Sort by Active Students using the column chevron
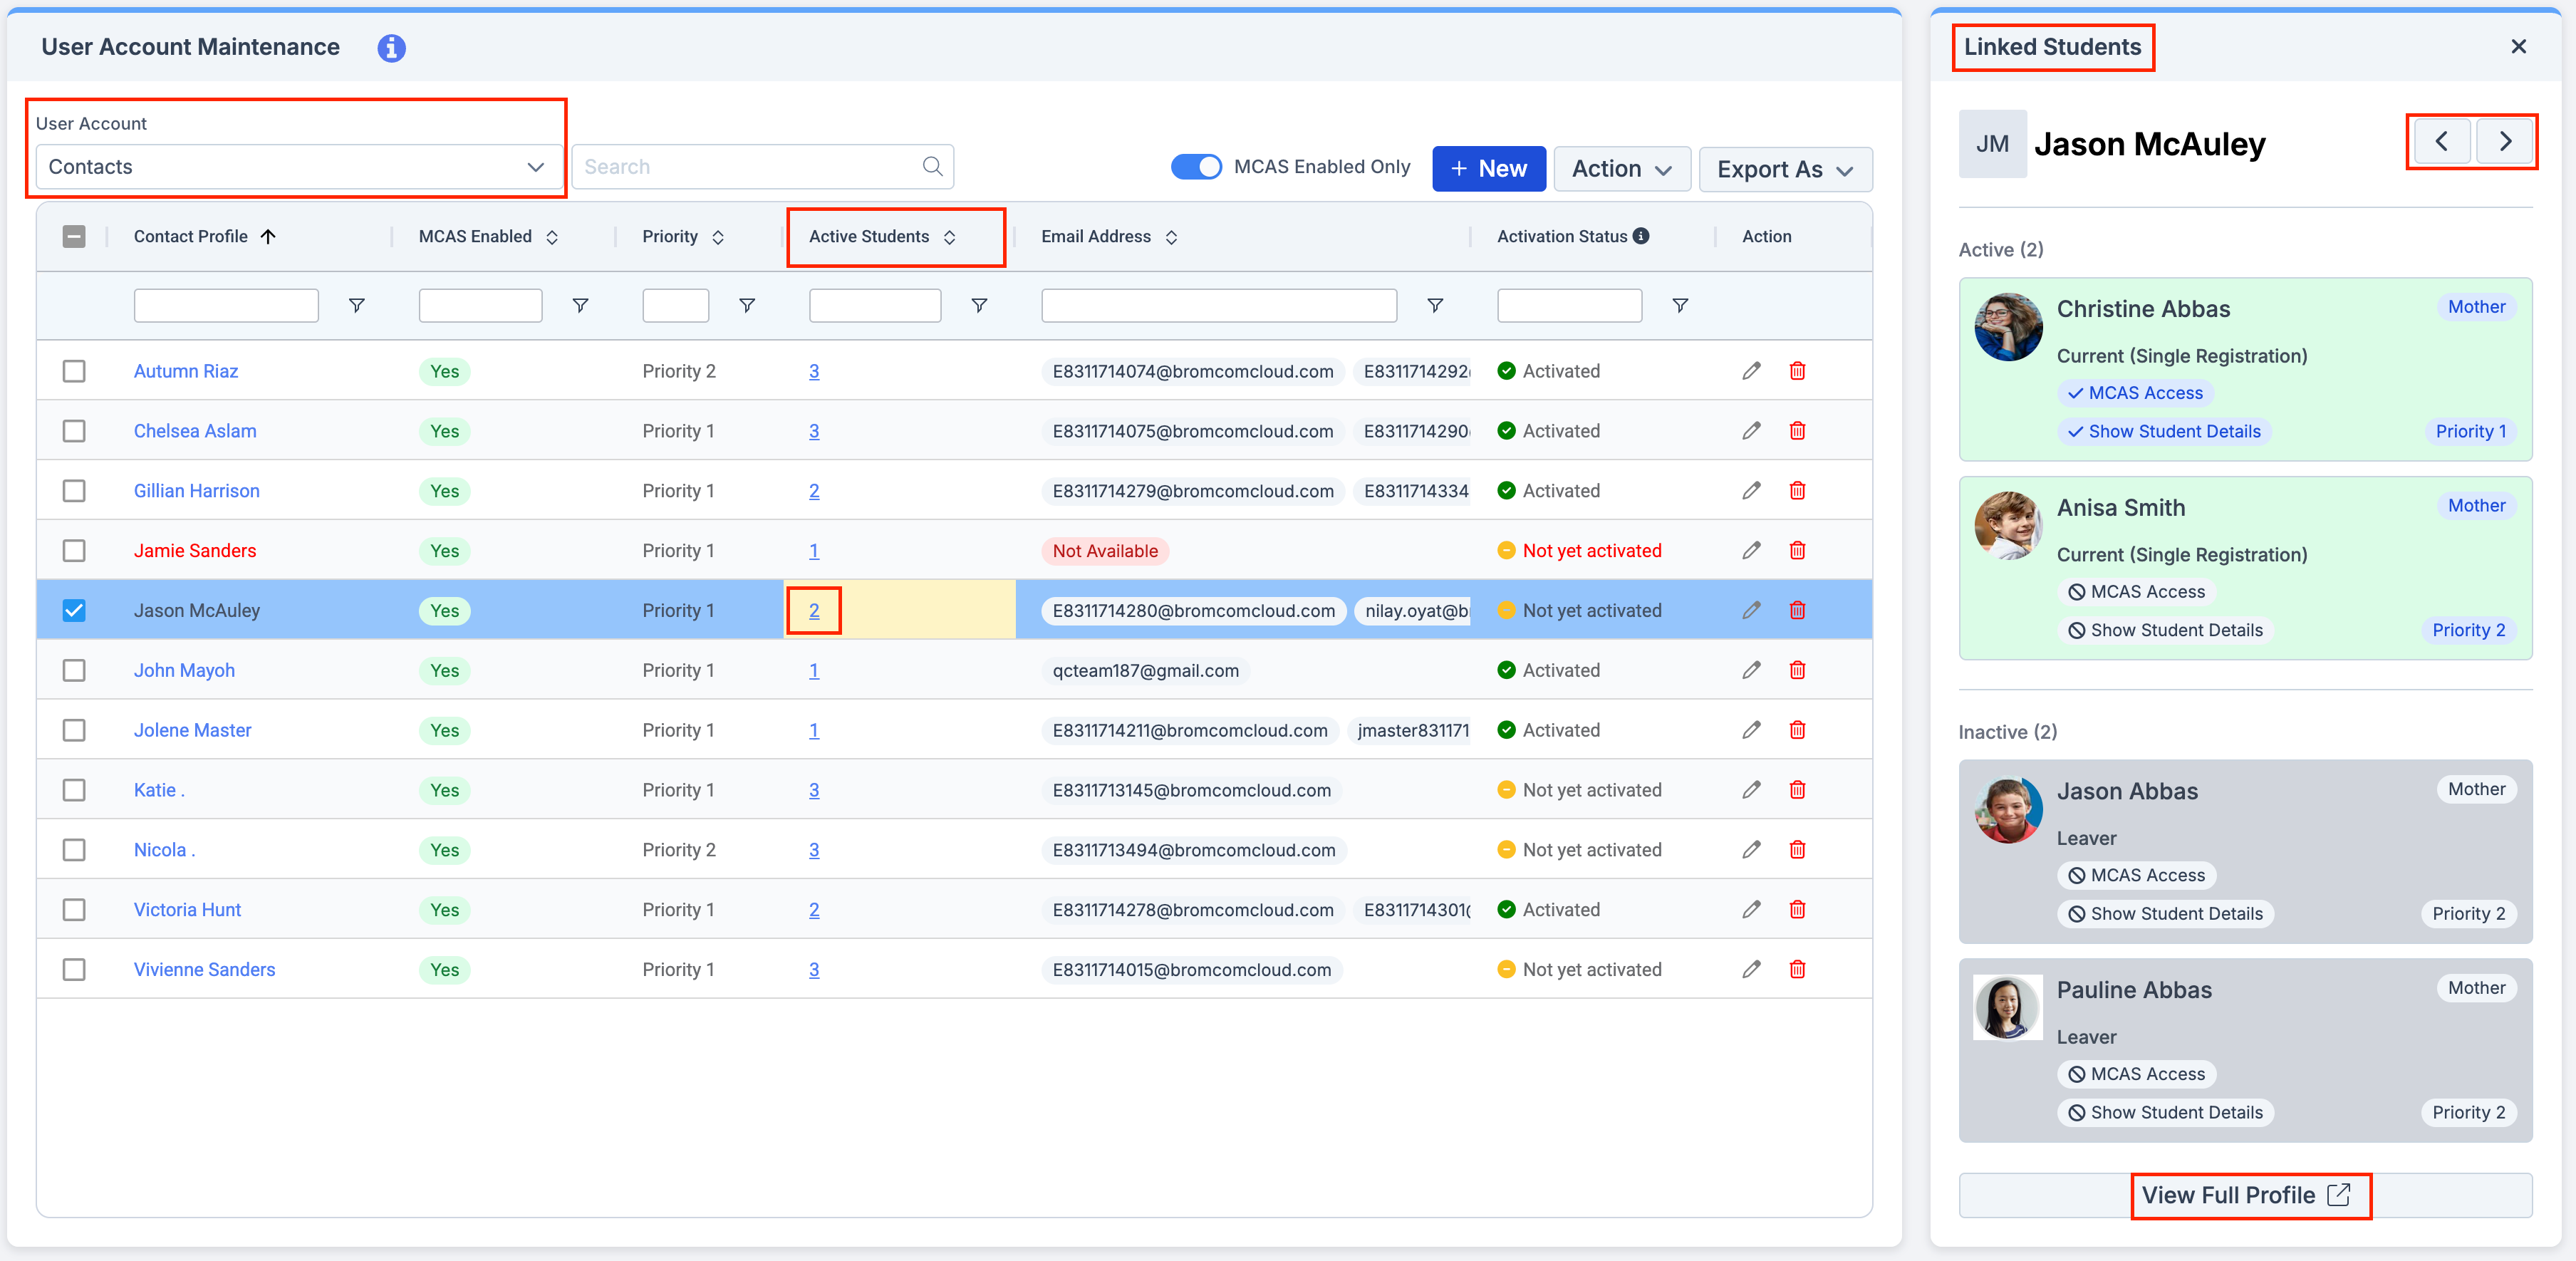Viewport: 2576px width, 1261px height. click(x=950, y=237)
